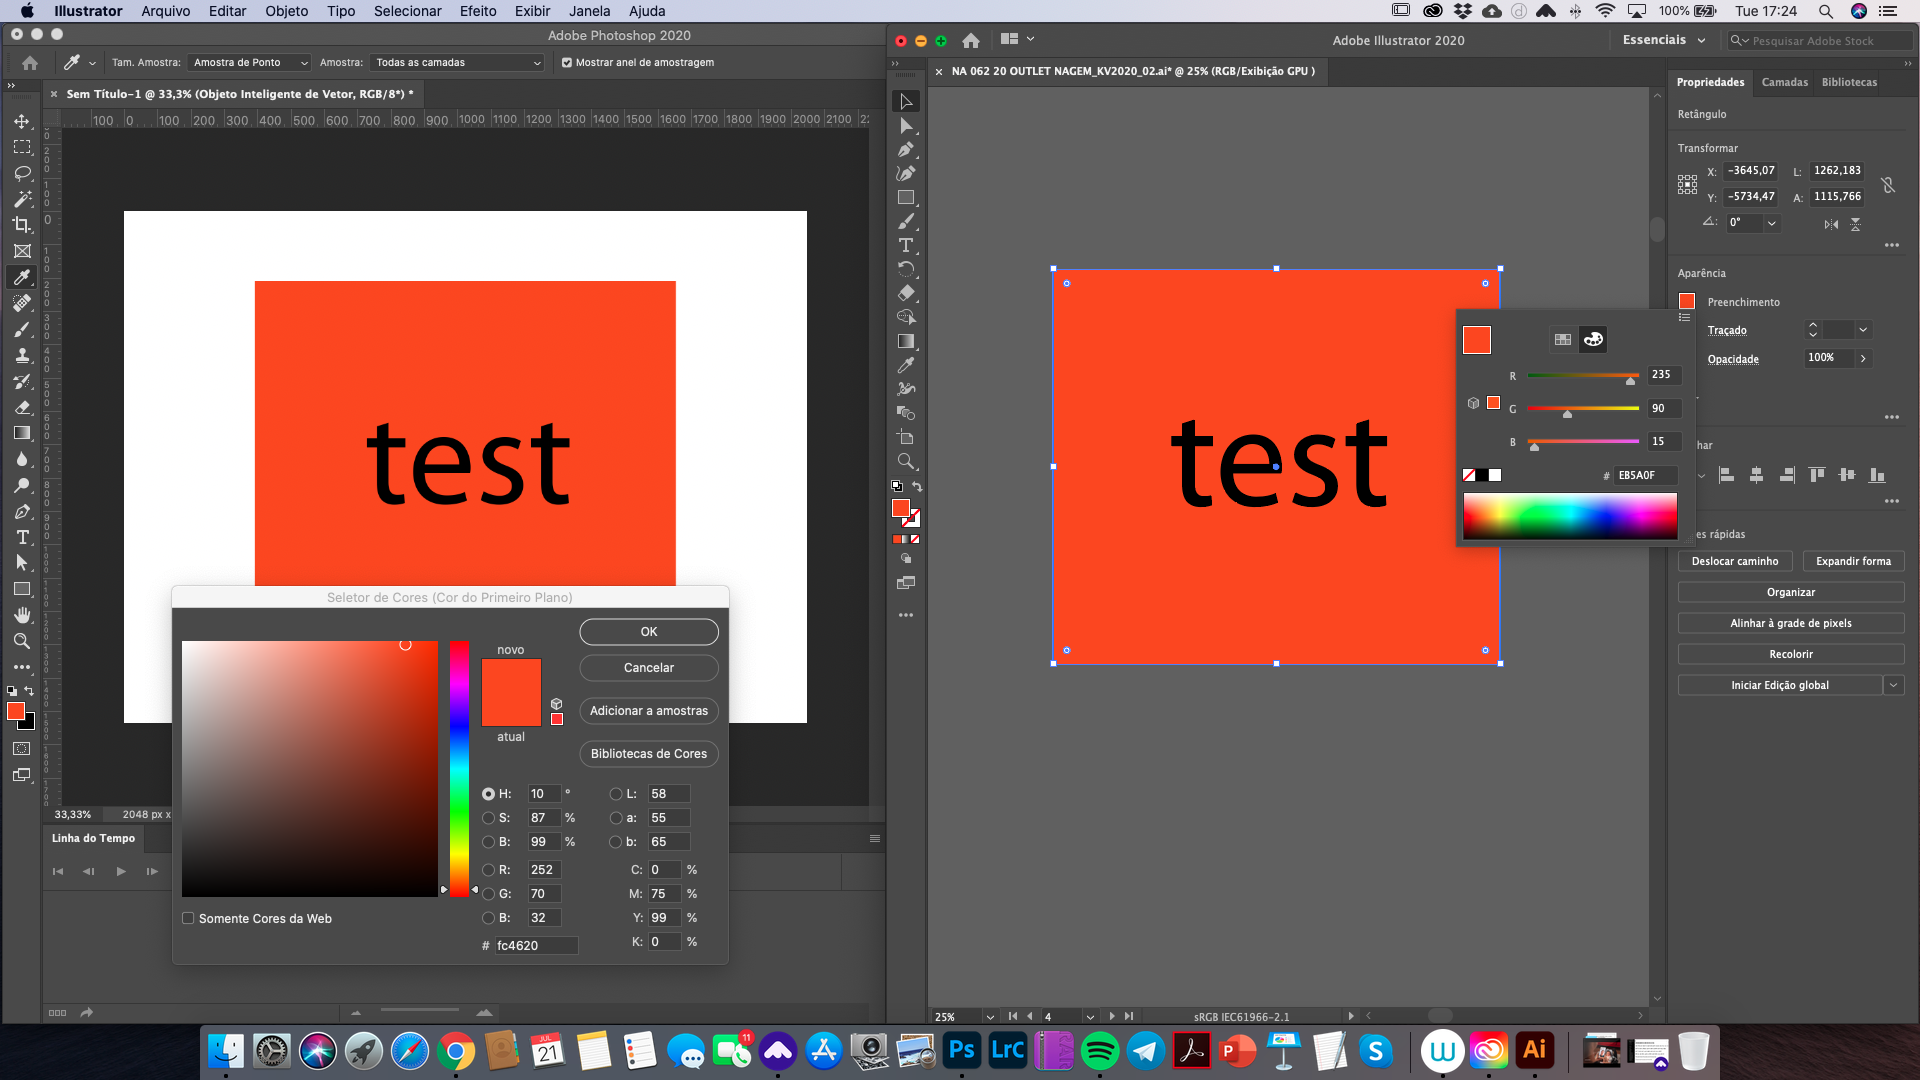Toggle Mostrar anel de amostragem option
This screenshot has height=1080, width=1920.
point(567,62)
